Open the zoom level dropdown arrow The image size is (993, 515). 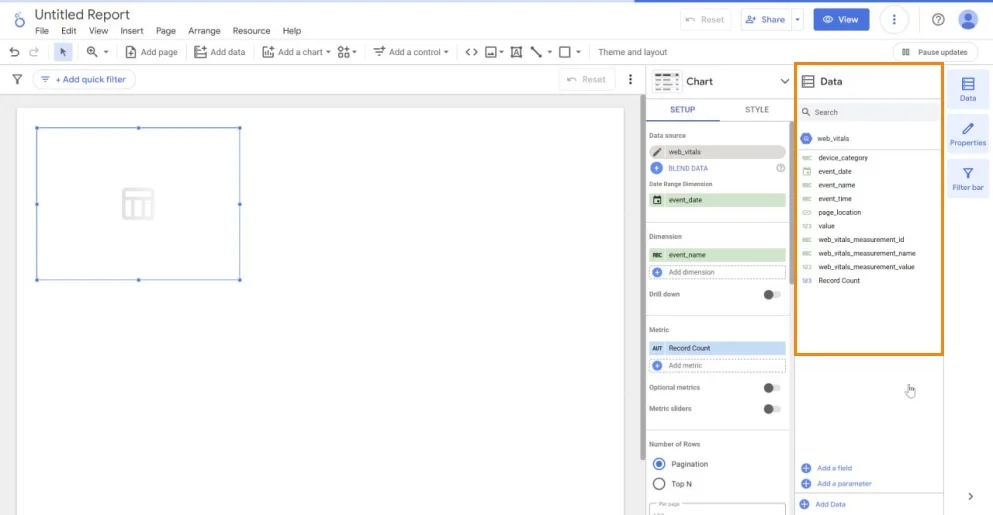click(106, 52)
